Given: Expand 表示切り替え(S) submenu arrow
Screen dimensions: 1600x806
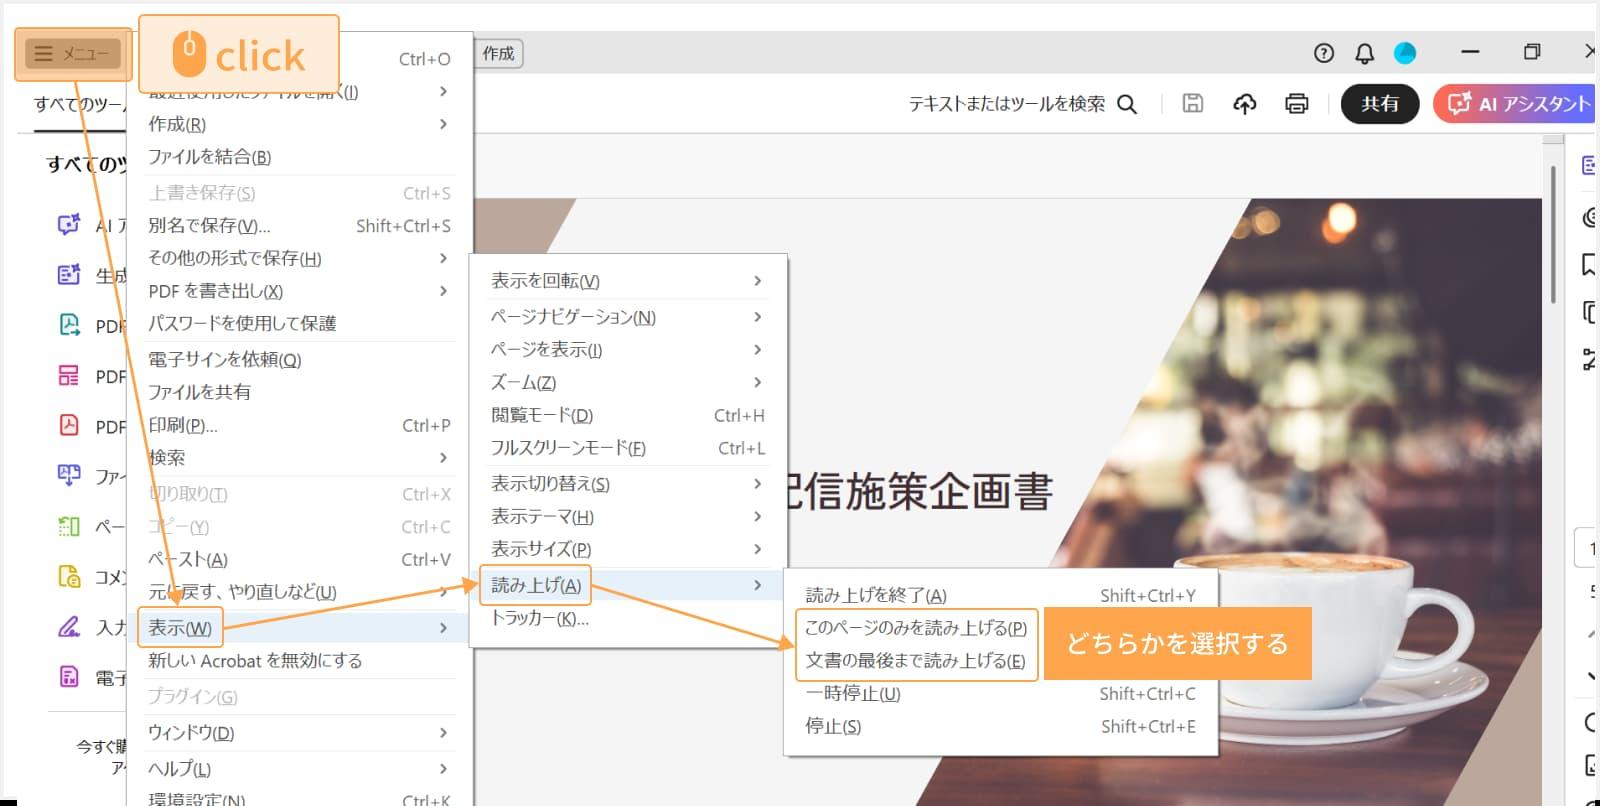Looking at the screenshot, I should (757, 484).
